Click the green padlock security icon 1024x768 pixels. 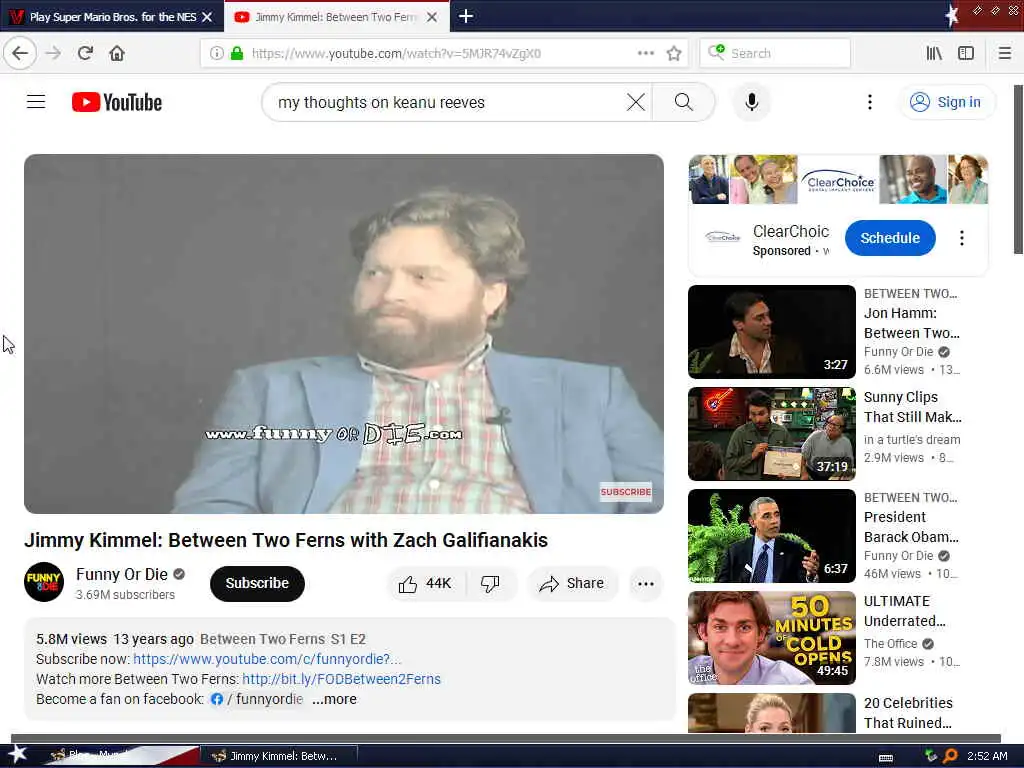point(237,53)
